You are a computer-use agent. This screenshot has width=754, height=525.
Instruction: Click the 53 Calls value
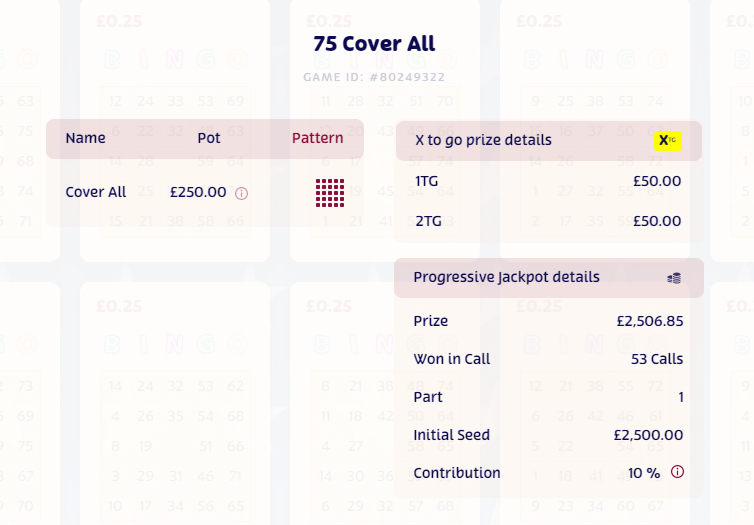coord(657,359)
